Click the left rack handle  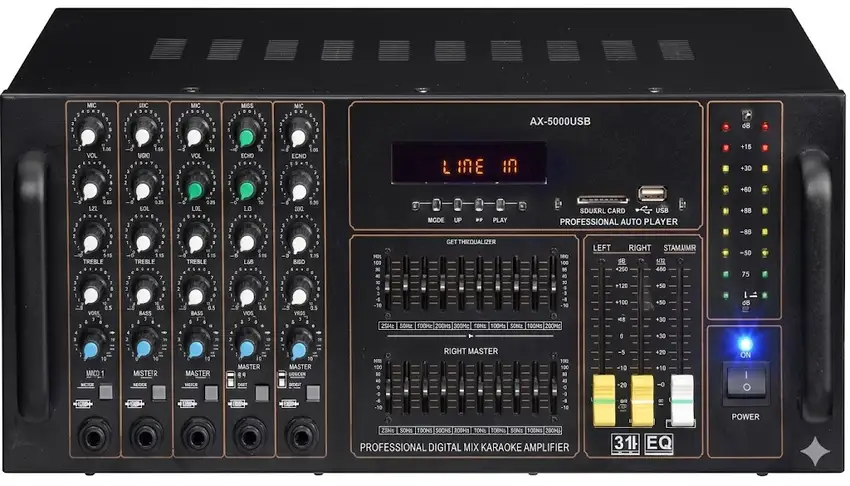(34, 284)
